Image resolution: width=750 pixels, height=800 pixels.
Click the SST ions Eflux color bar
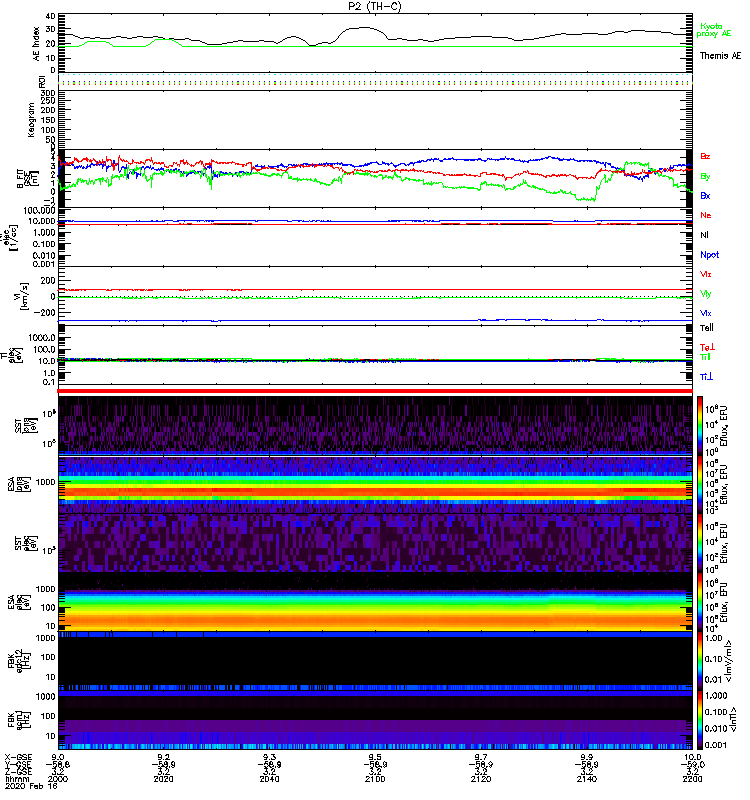(x=699, y=424)
